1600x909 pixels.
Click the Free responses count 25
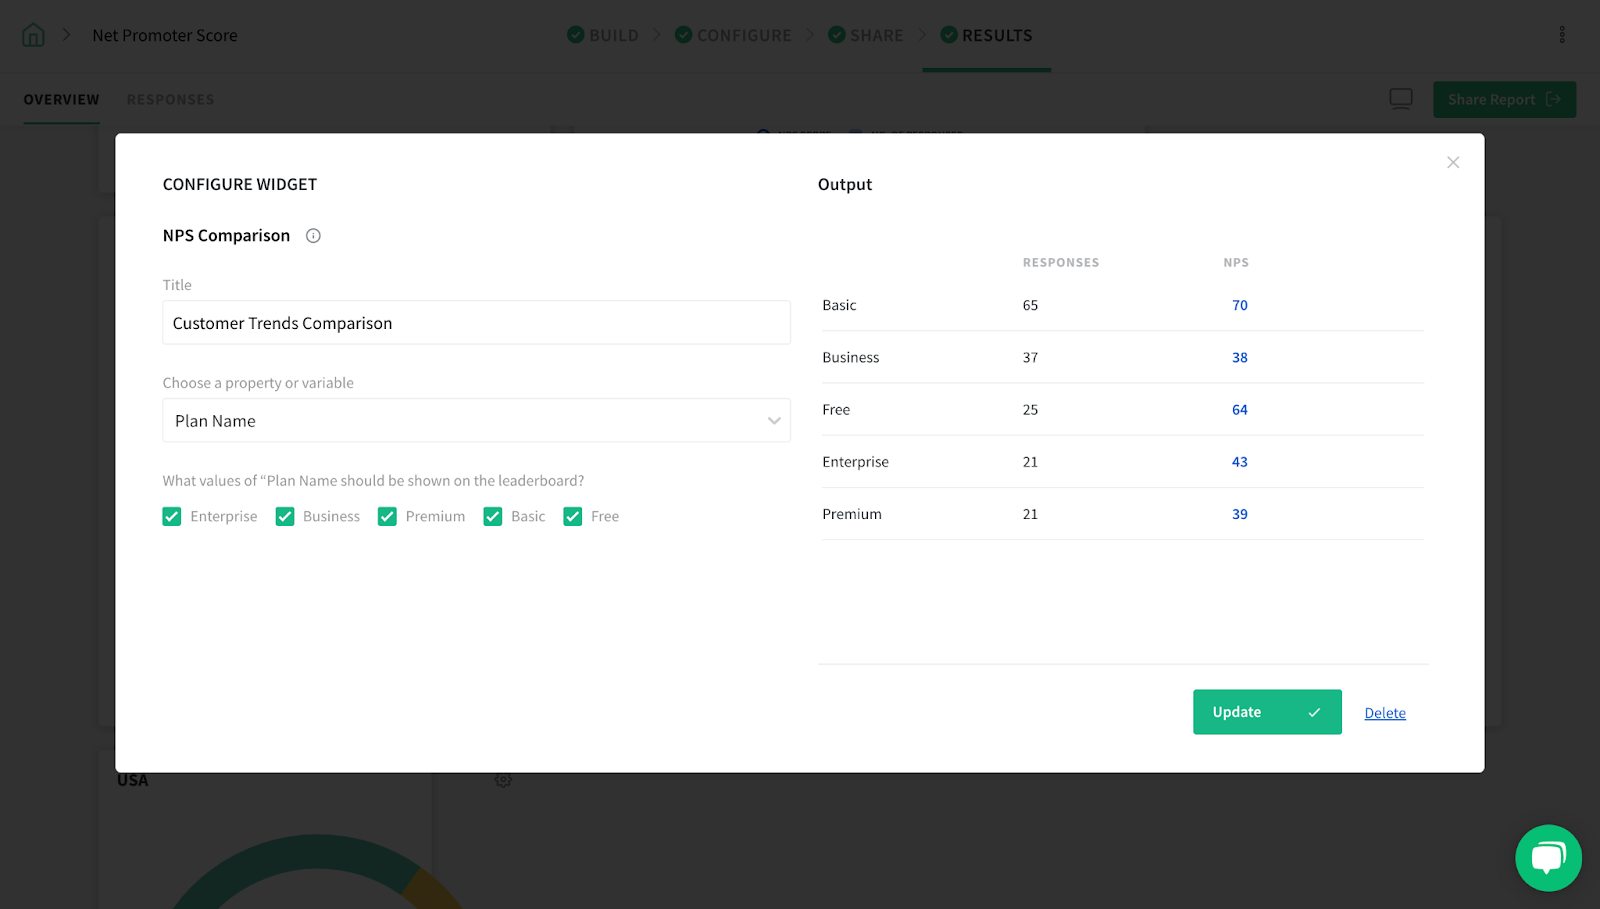(x=1030, y=410)
